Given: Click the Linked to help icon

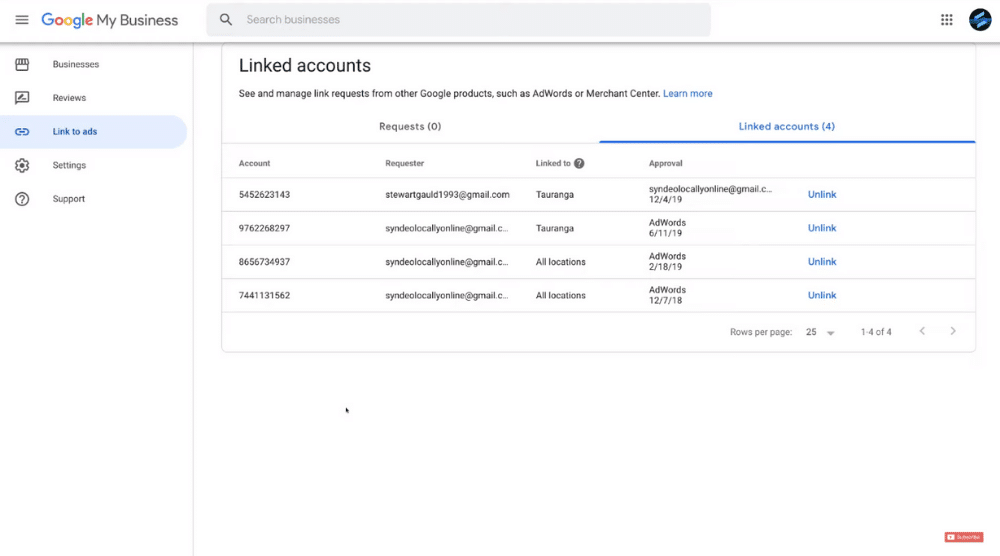Looking at the screenshot, I should click(579, 163).
